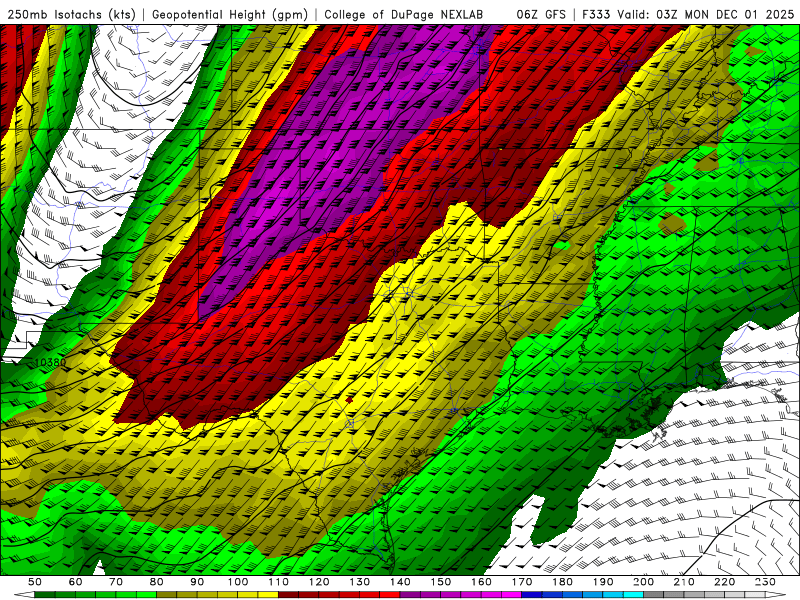The width and height of the screenshot is (800, 600).
Task: Click the '100' value on the color scale
Action: coord(238,582)
